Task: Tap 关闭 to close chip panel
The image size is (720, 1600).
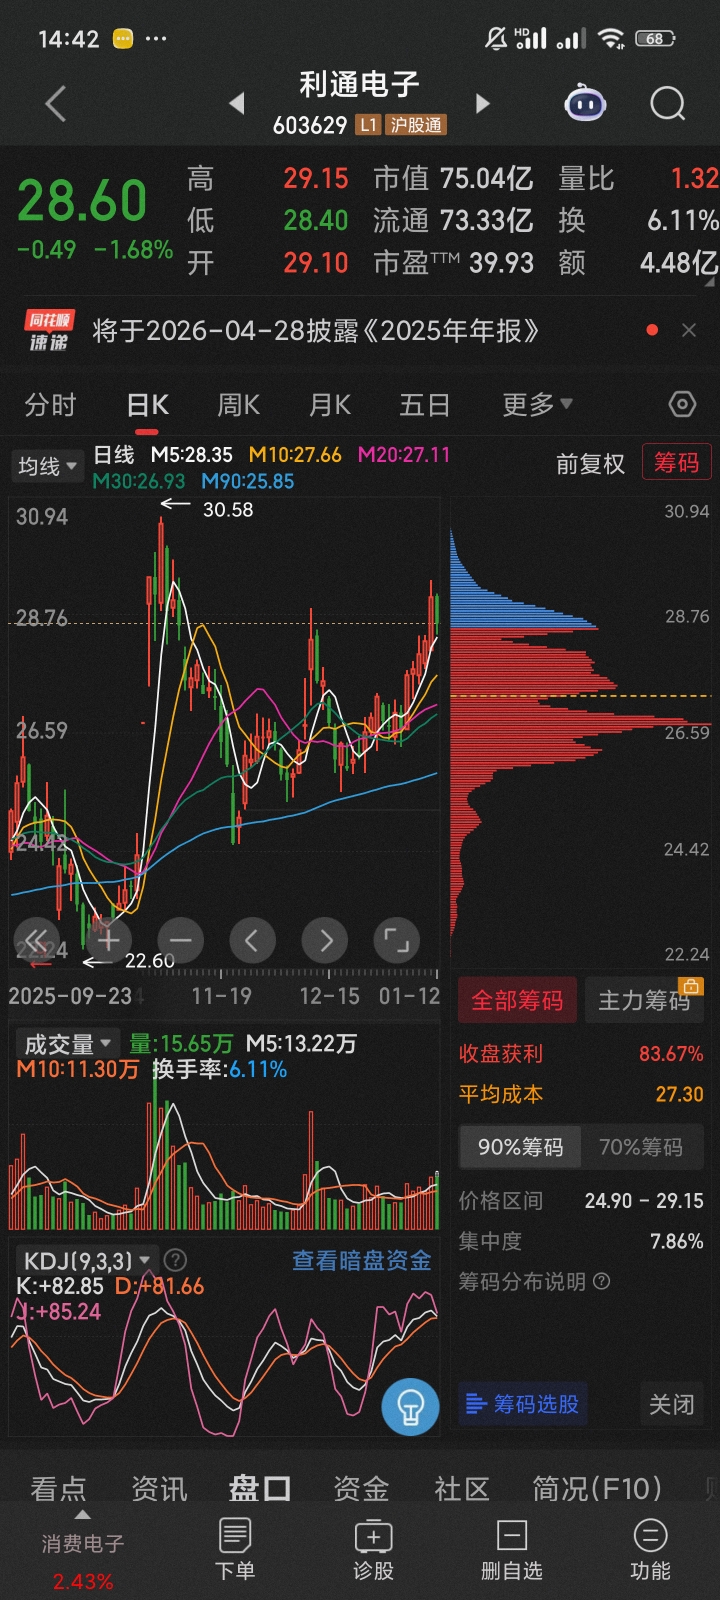Action: pos(671,1404)
